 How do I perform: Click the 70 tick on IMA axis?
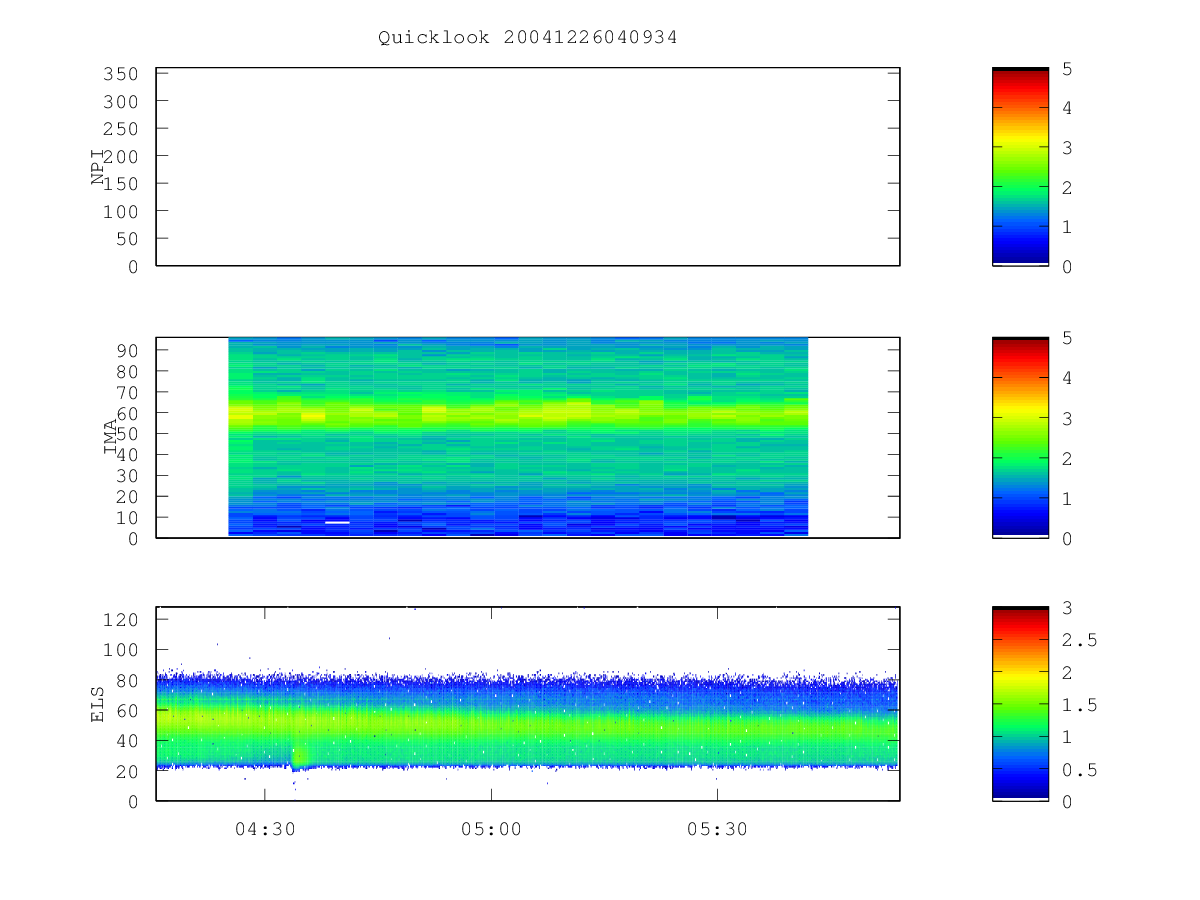127,392
